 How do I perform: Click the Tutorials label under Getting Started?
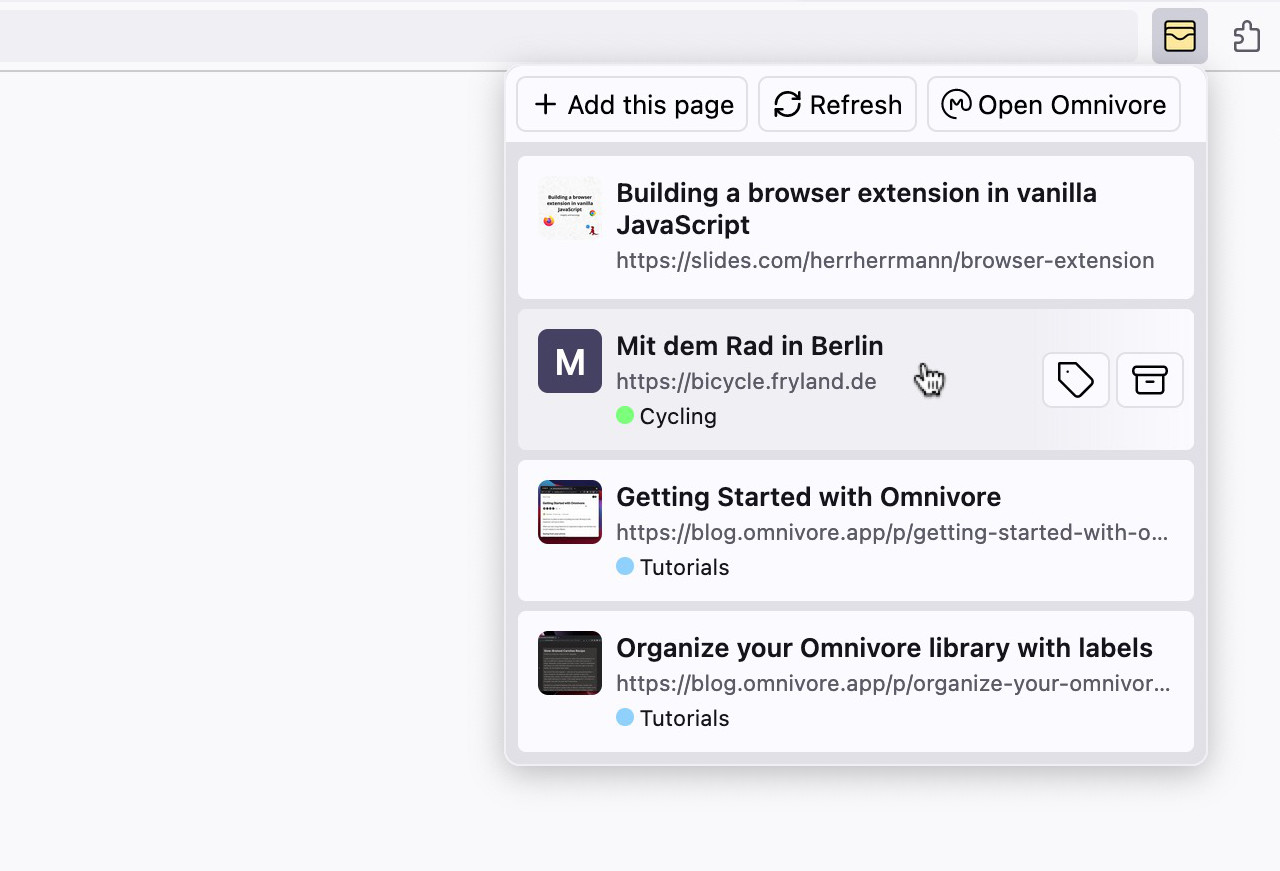[685, 567]
